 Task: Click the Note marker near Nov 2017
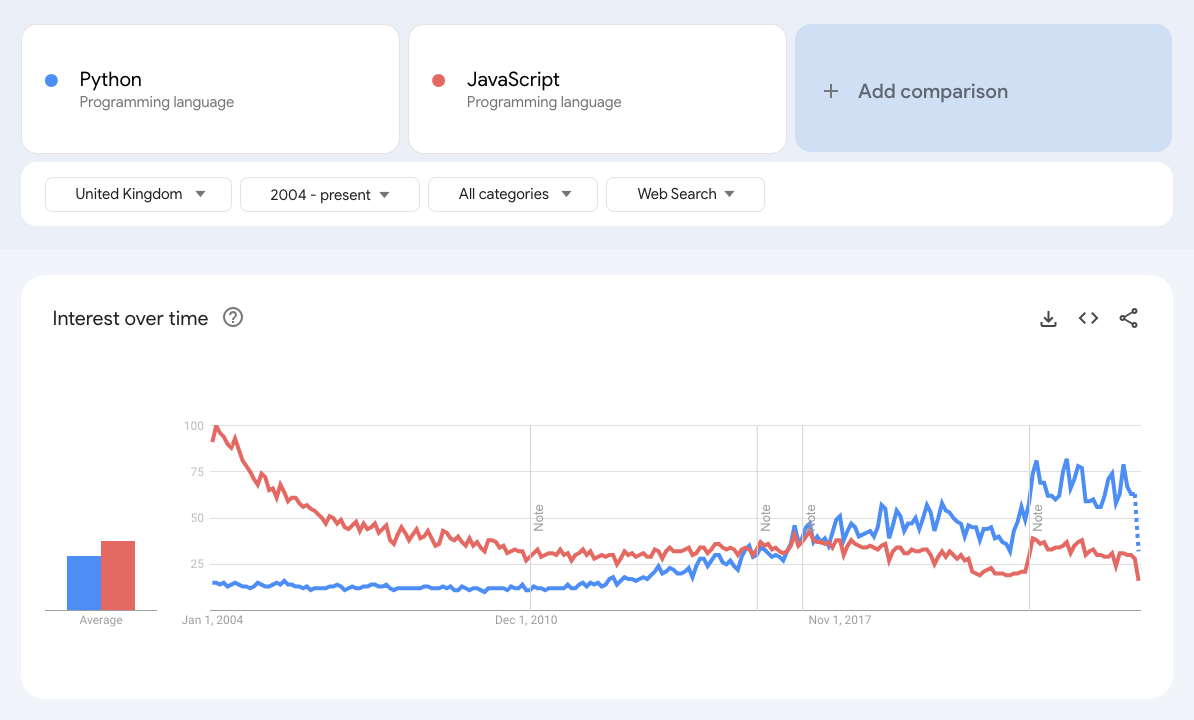[811, 517]
